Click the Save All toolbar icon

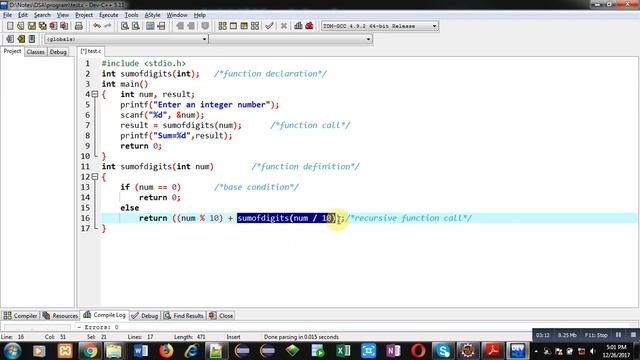pyautogui.click(x=42, y=26)
